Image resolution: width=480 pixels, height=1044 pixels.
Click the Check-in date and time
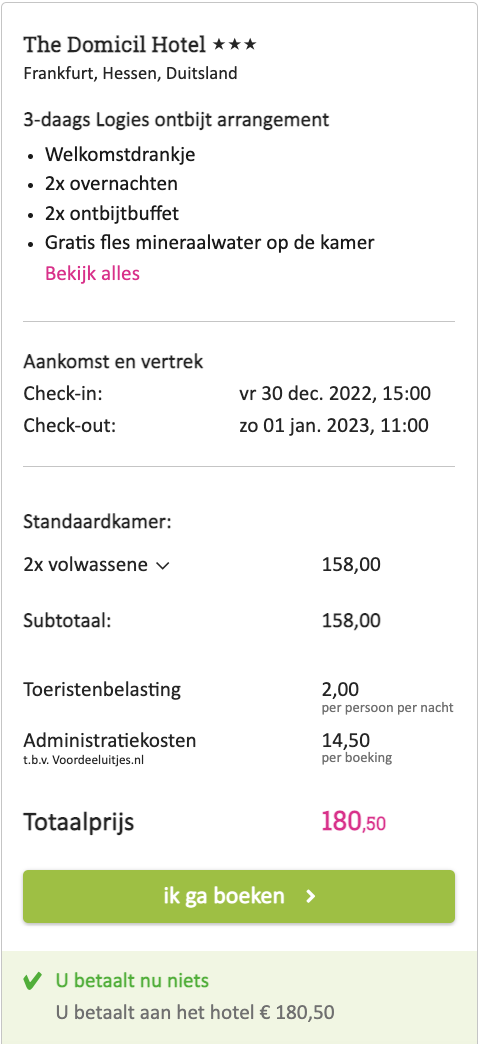[x=335, y=393]
